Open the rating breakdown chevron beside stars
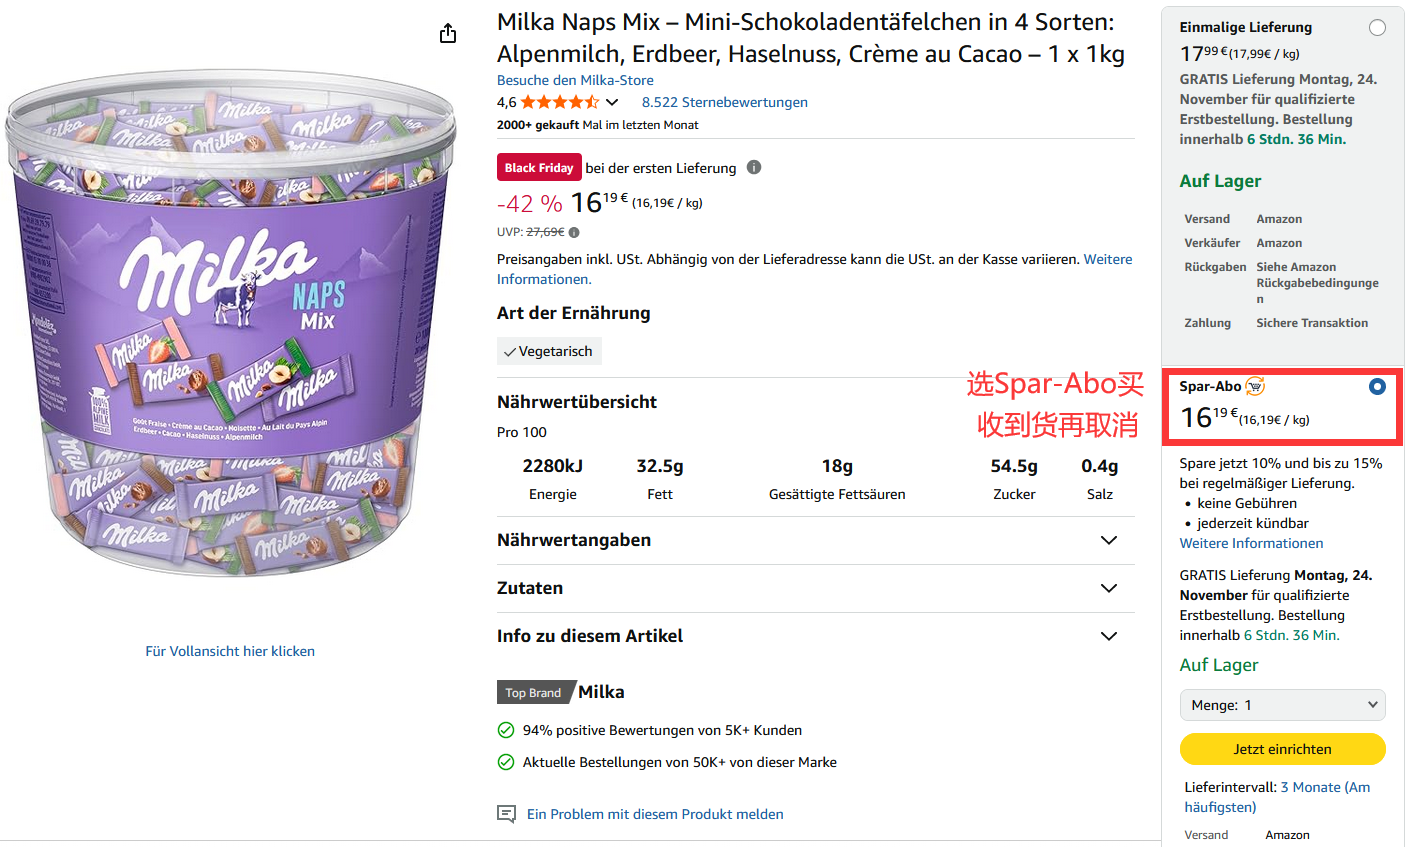This screenshot has height=847, width=1409. click(x=612, y=102)
